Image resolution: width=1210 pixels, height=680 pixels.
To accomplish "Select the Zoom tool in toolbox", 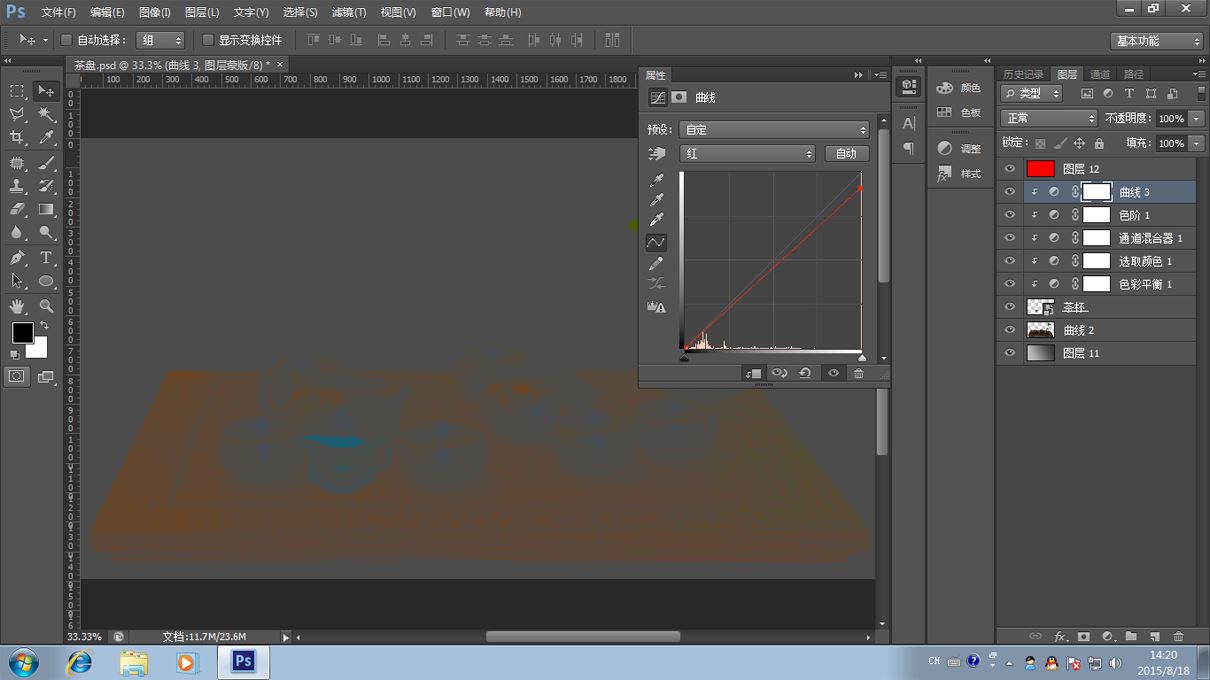I will (46, 306).
